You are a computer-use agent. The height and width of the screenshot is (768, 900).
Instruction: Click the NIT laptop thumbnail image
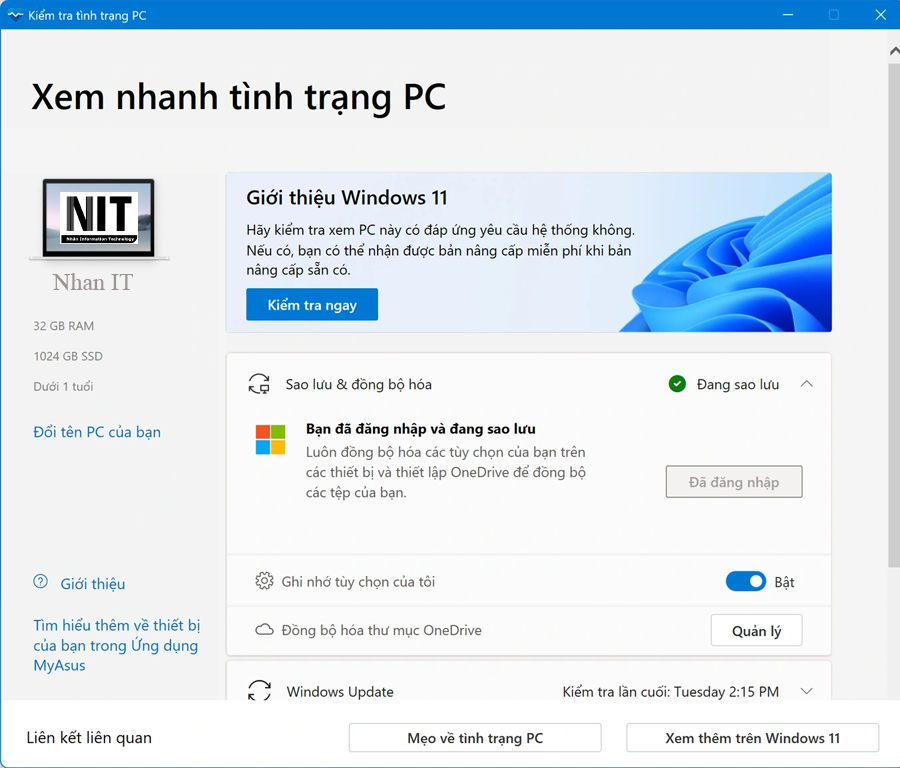[x=99, y=219]
